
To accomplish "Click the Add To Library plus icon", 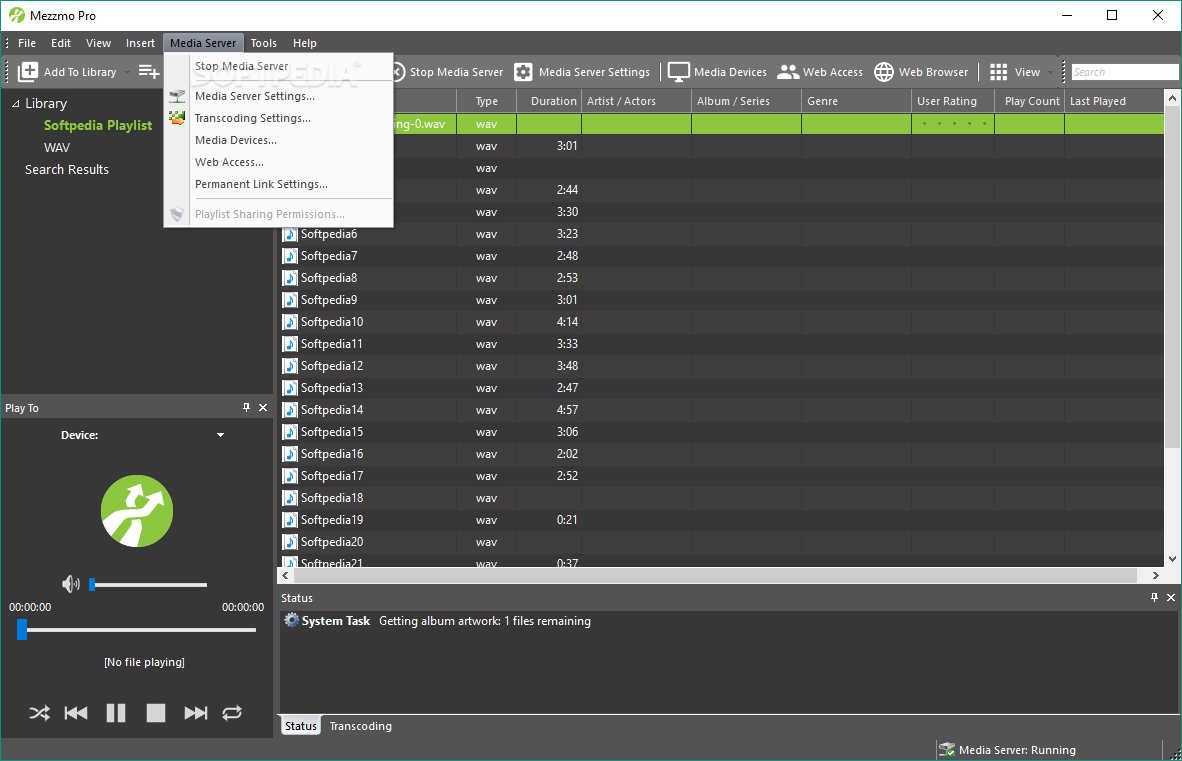I will point(28,72).
